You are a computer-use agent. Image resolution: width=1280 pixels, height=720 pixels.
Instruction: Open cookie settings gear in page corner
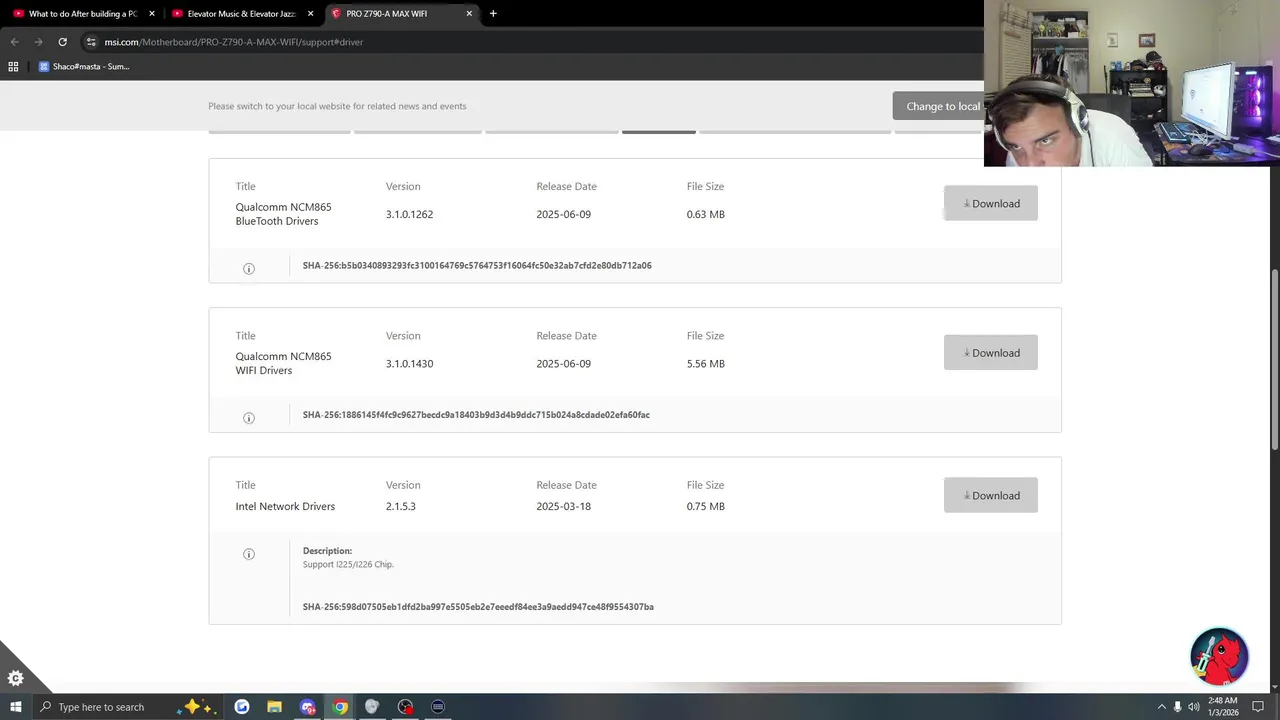coord(15,678)
